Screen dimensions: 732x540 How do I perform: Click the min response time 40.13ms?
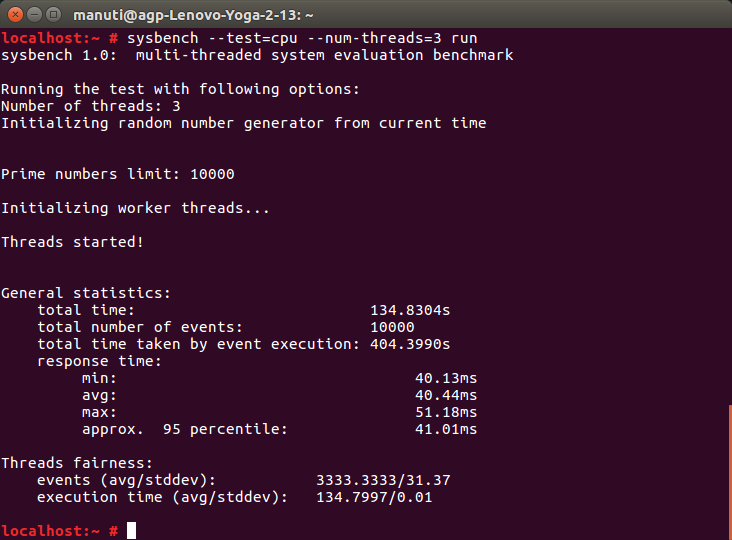coord(446,378)
